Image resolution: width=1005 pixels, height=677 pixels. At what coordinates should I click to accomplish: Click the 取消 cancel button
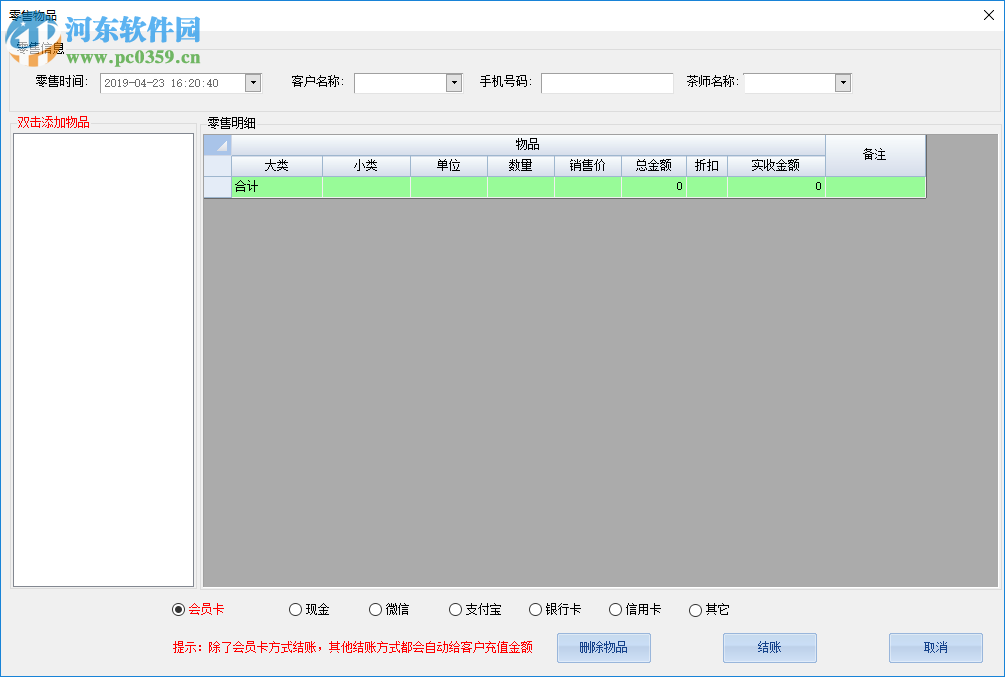point(936,647)
